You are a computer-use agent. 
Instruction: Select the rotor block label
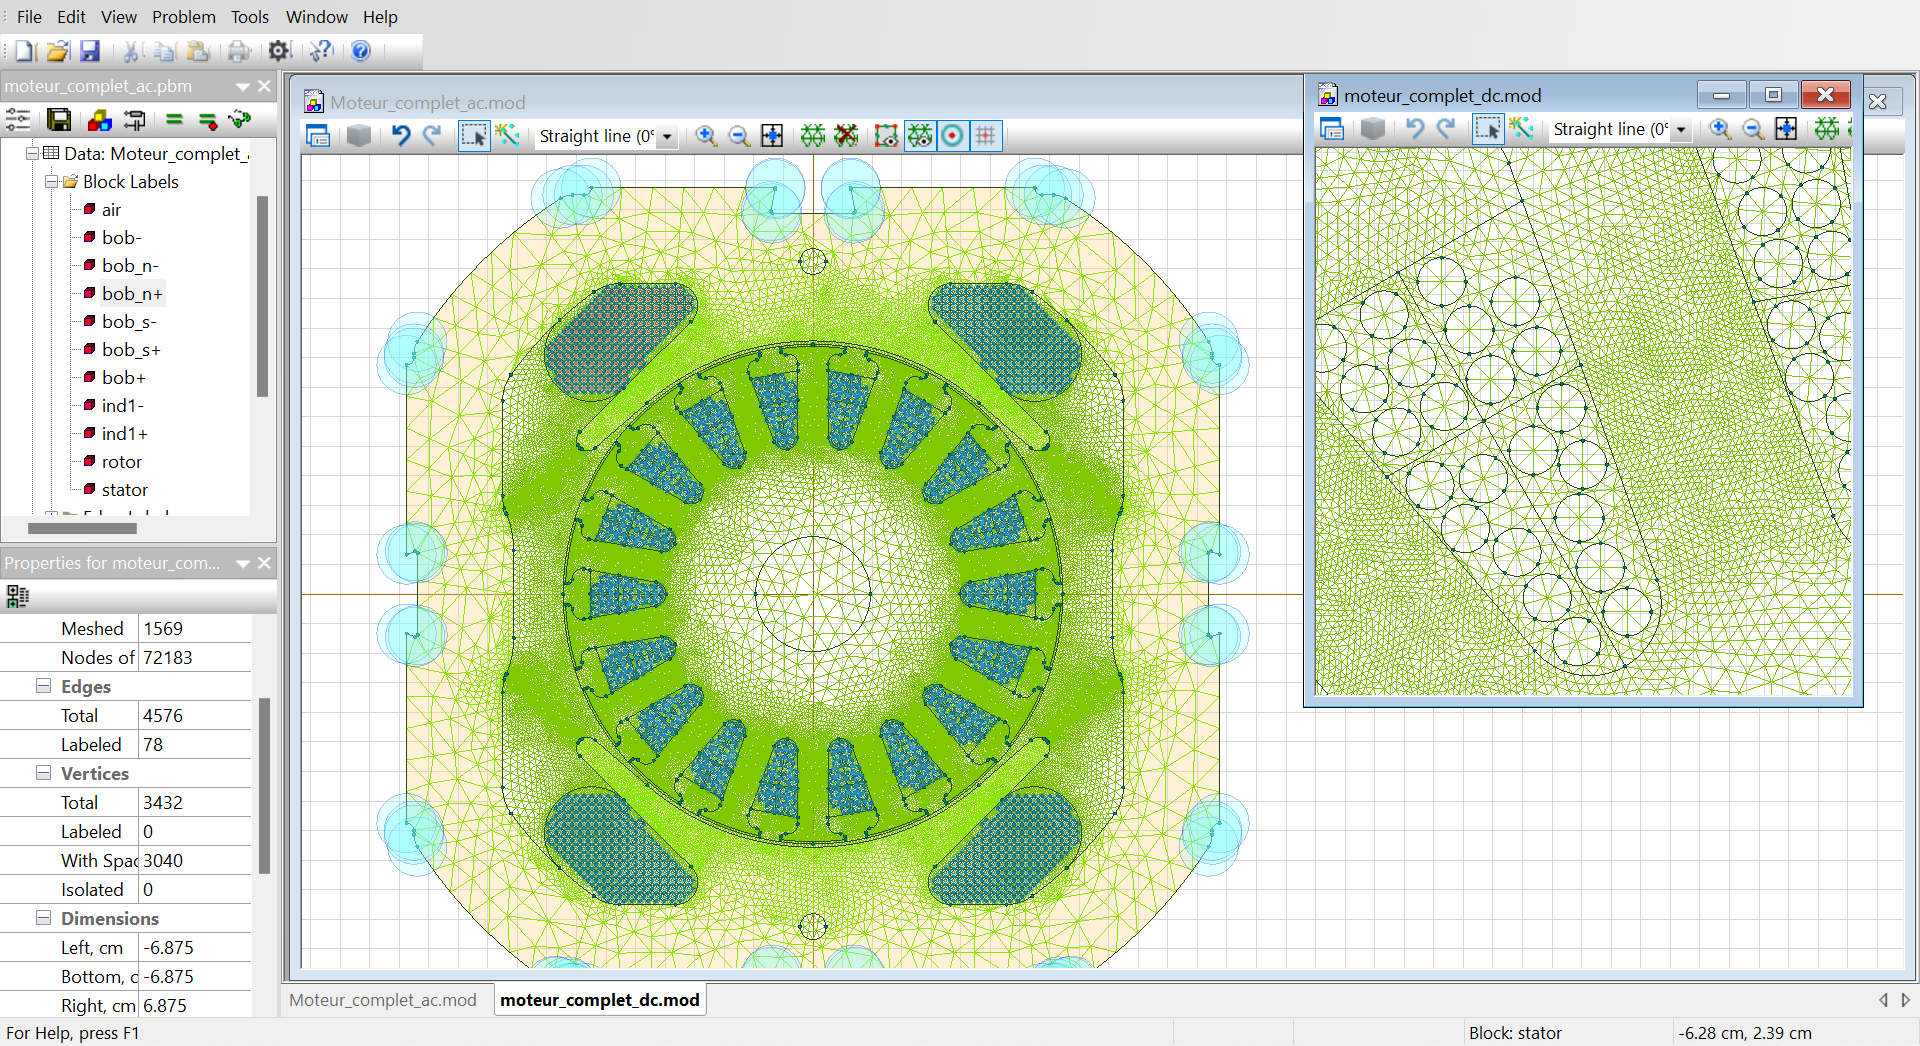click(x=121, y=462)
